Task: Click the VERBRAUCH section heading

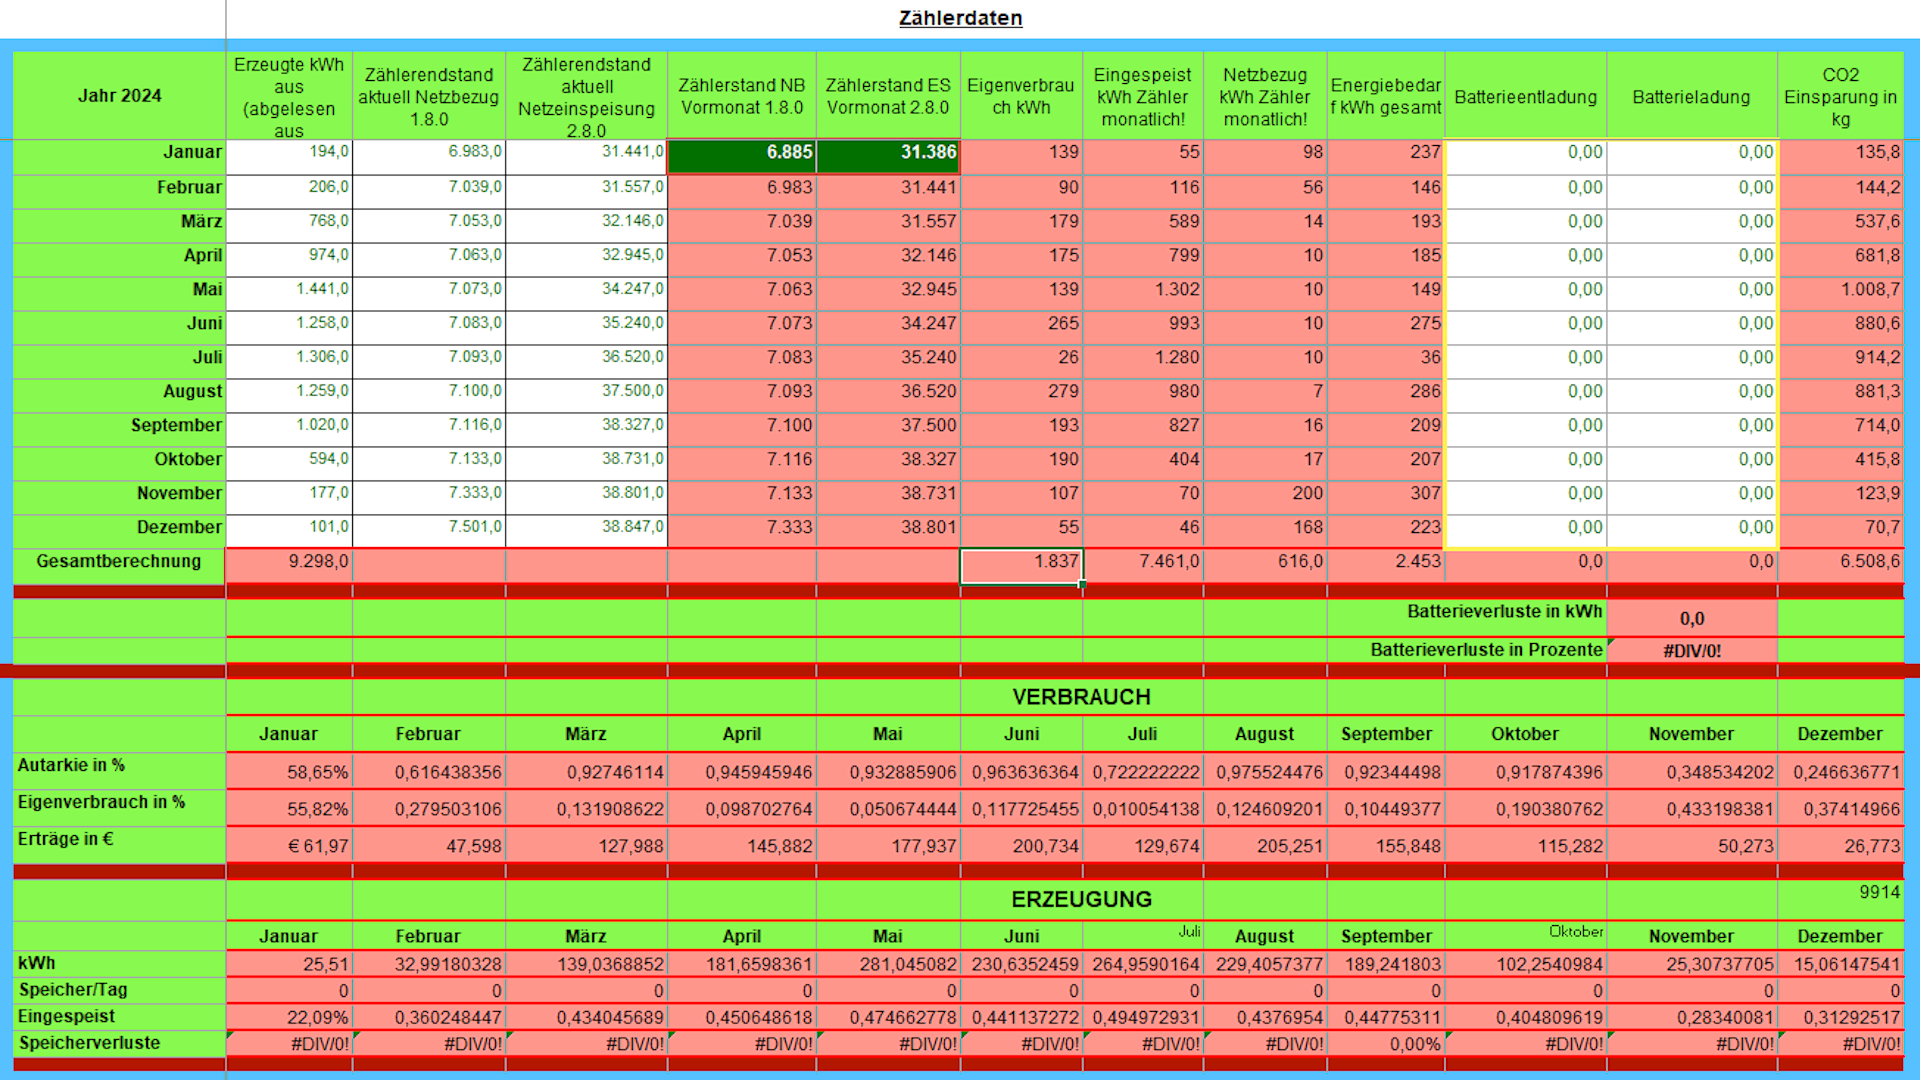Action: coord(1081,697)
